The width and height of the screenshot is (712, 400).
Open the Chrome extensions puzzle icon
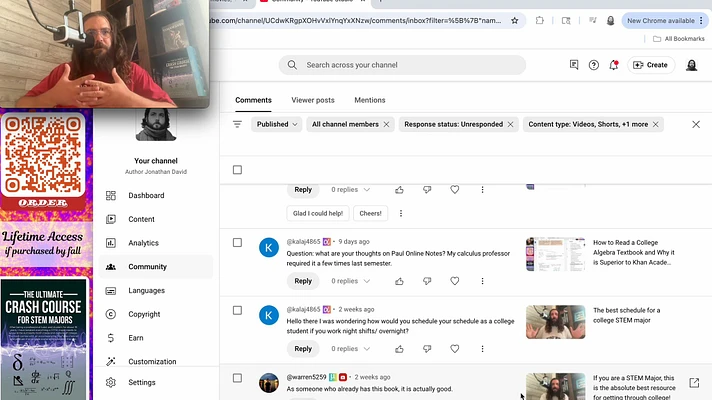pyautogui.click(x=539, y=20)
